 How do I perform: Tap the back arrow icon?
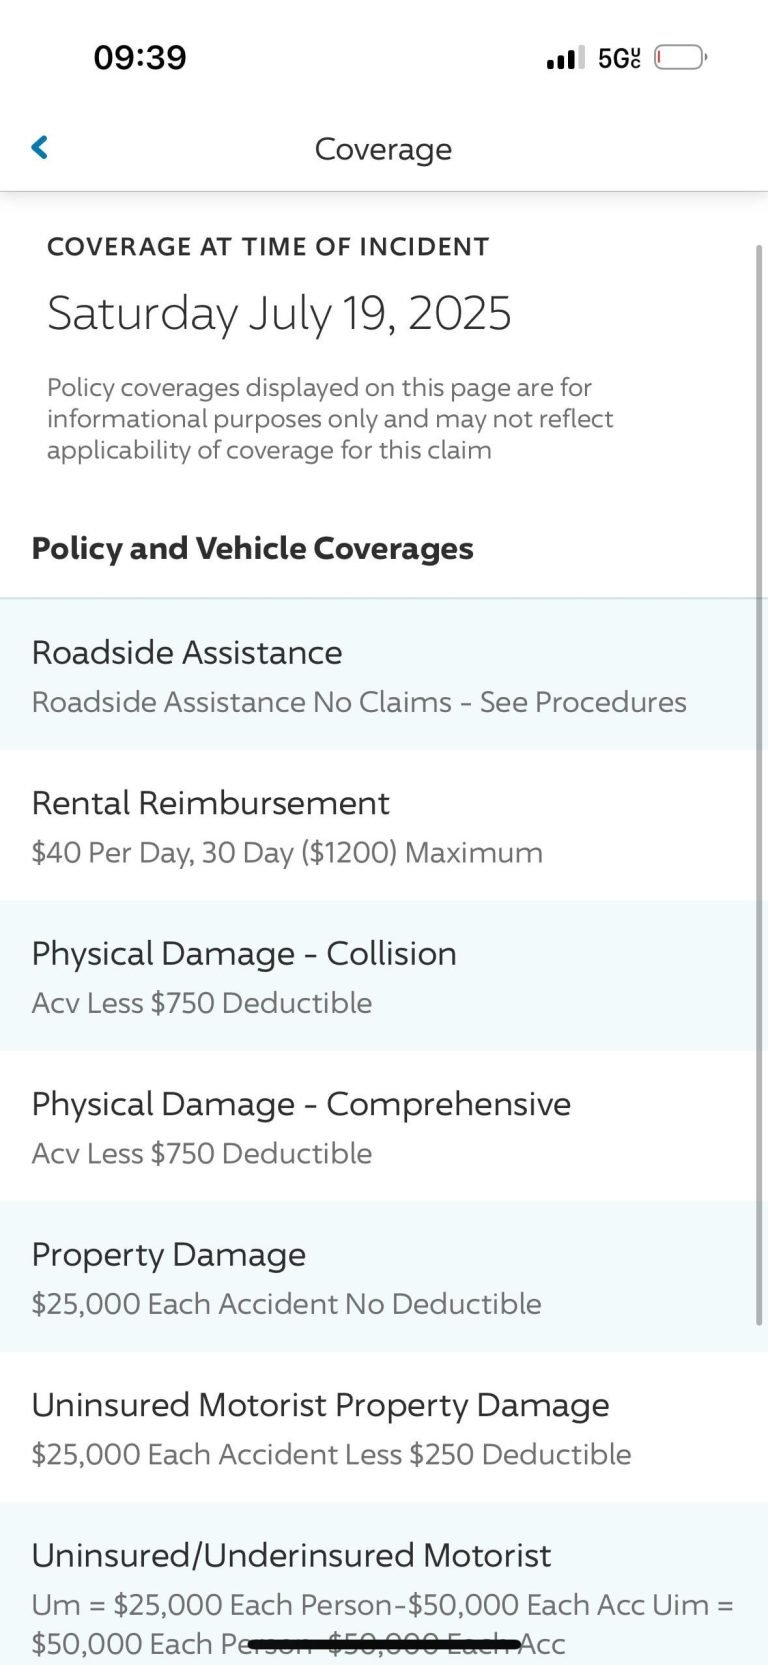pos(40,148)
